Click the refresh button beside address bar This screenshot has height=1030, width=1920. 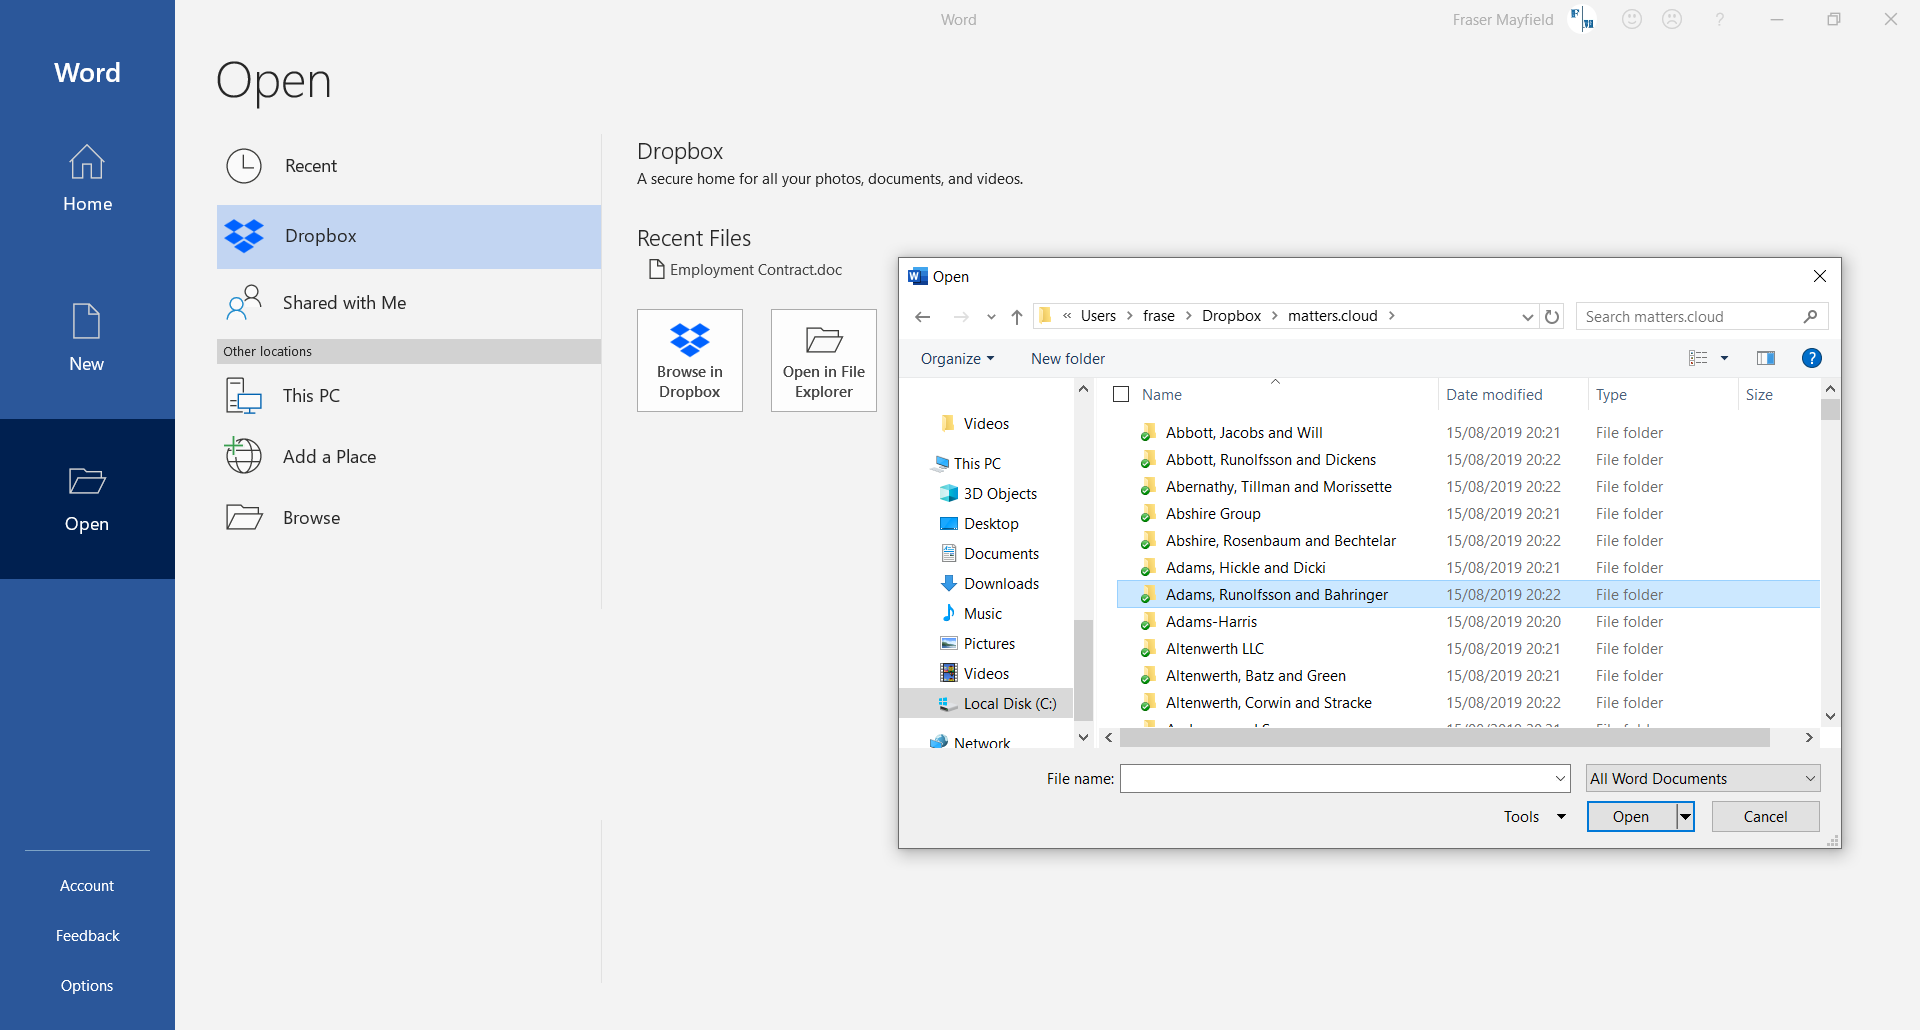click(1552, 317)
